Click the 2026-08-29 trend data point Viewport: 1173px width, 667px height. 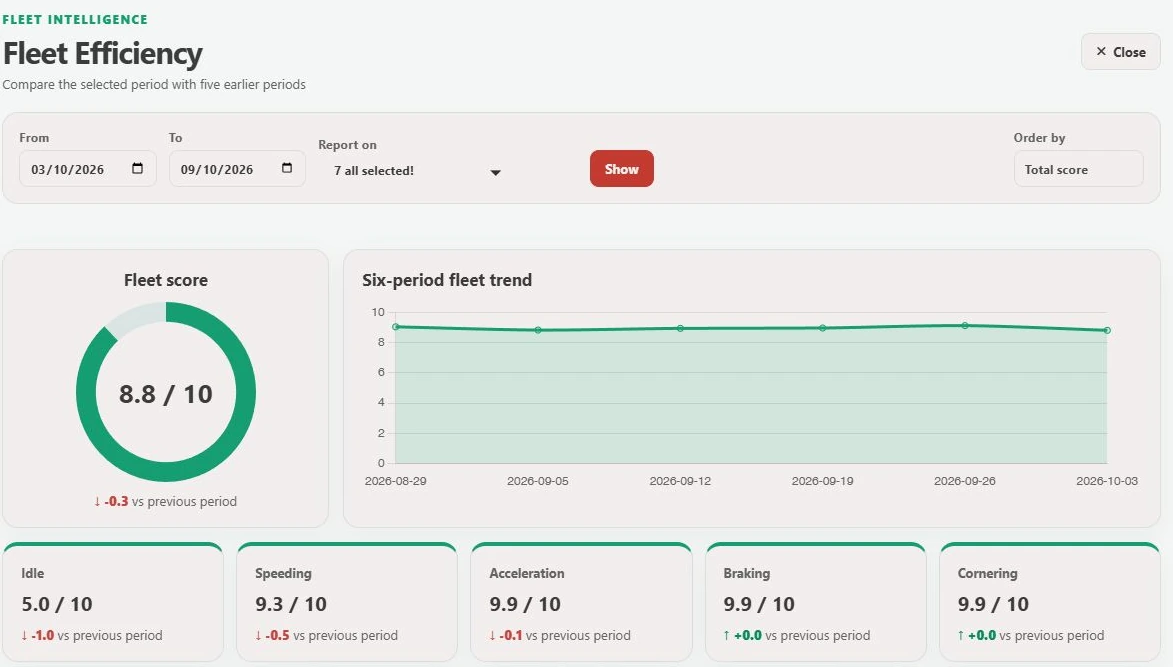(x=396, y=327)
